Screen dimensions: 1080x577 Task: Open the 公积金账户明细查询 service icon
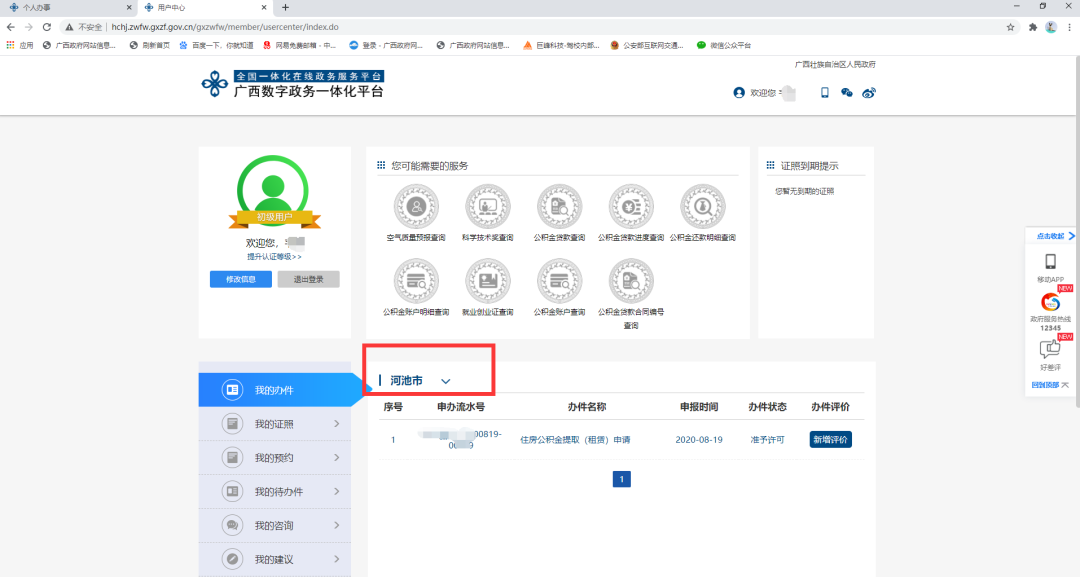pos(416,281)
